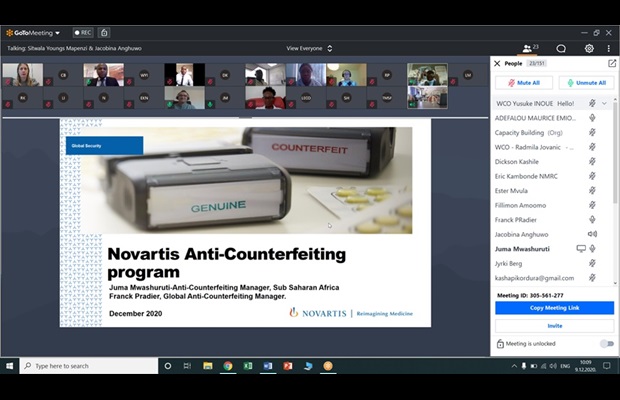Select the WYI participant tile
Image resolution: width=620 pixels, height=400 pixels.
[x=144, y=75]
